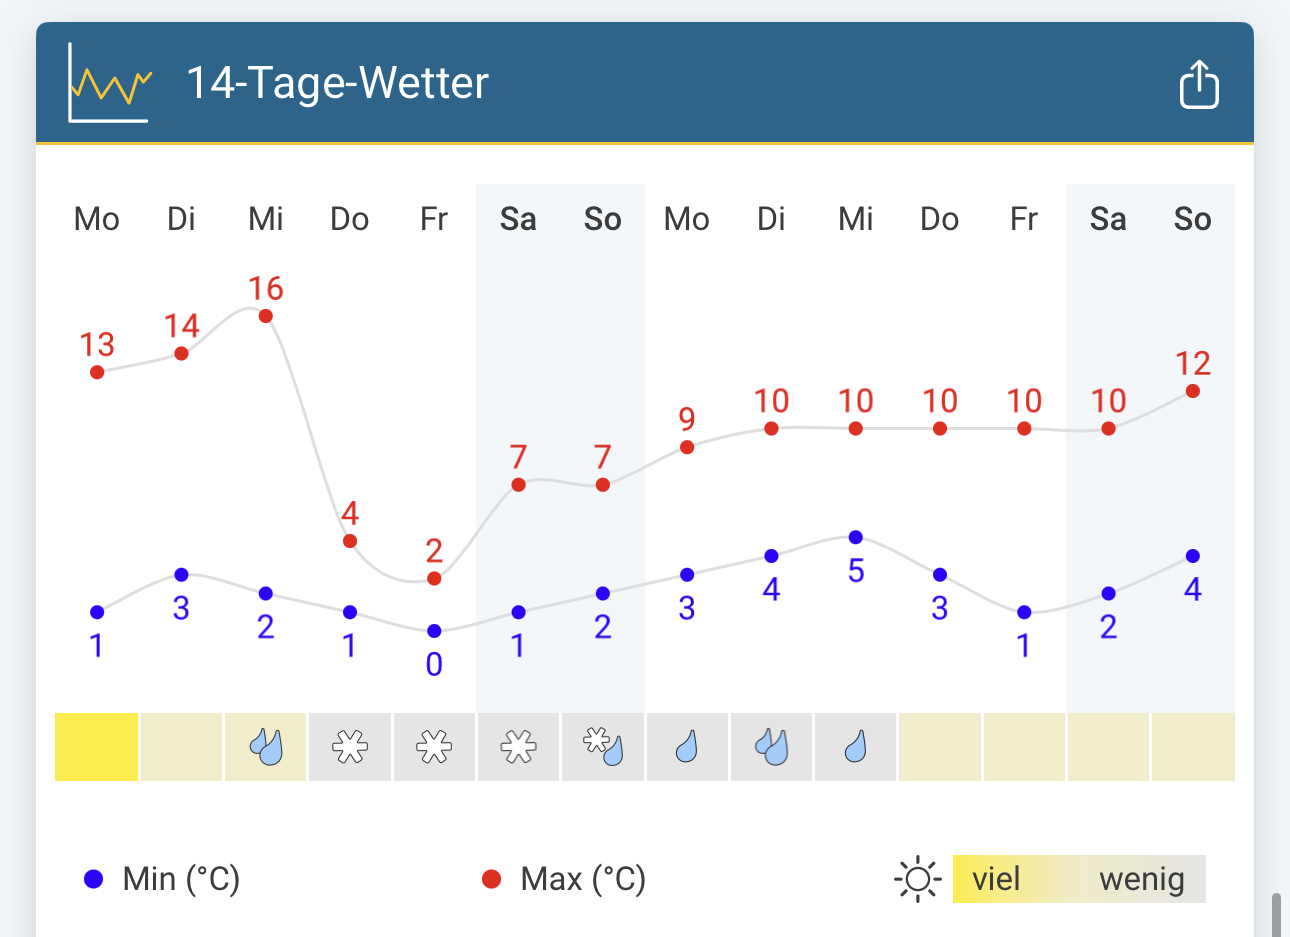
Task: Click the double raindrop icon under first Mi
Action: pos(266,747)
